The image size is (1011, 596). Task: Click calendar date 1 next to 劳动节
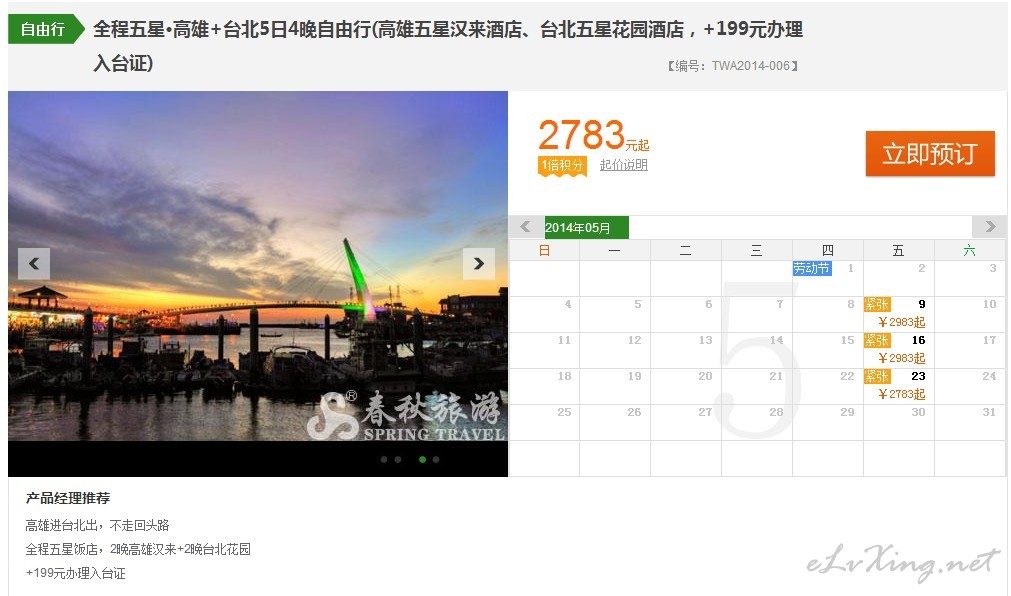point(850,268)
